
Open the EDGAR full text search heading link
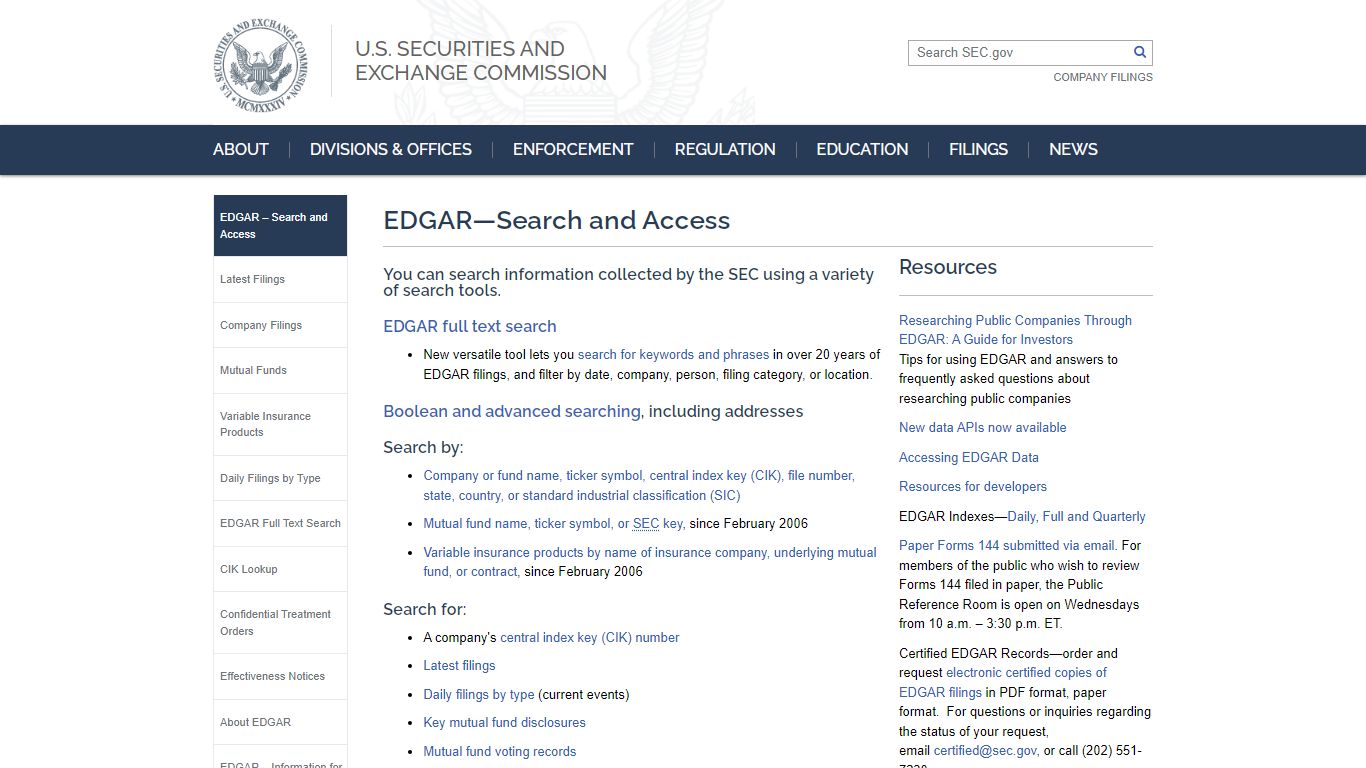pos(470,326)
